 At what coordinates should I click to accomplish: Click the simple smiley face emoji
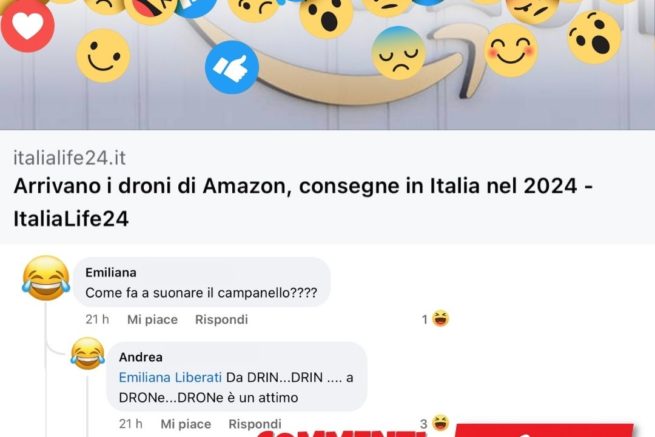click(103, 56)
